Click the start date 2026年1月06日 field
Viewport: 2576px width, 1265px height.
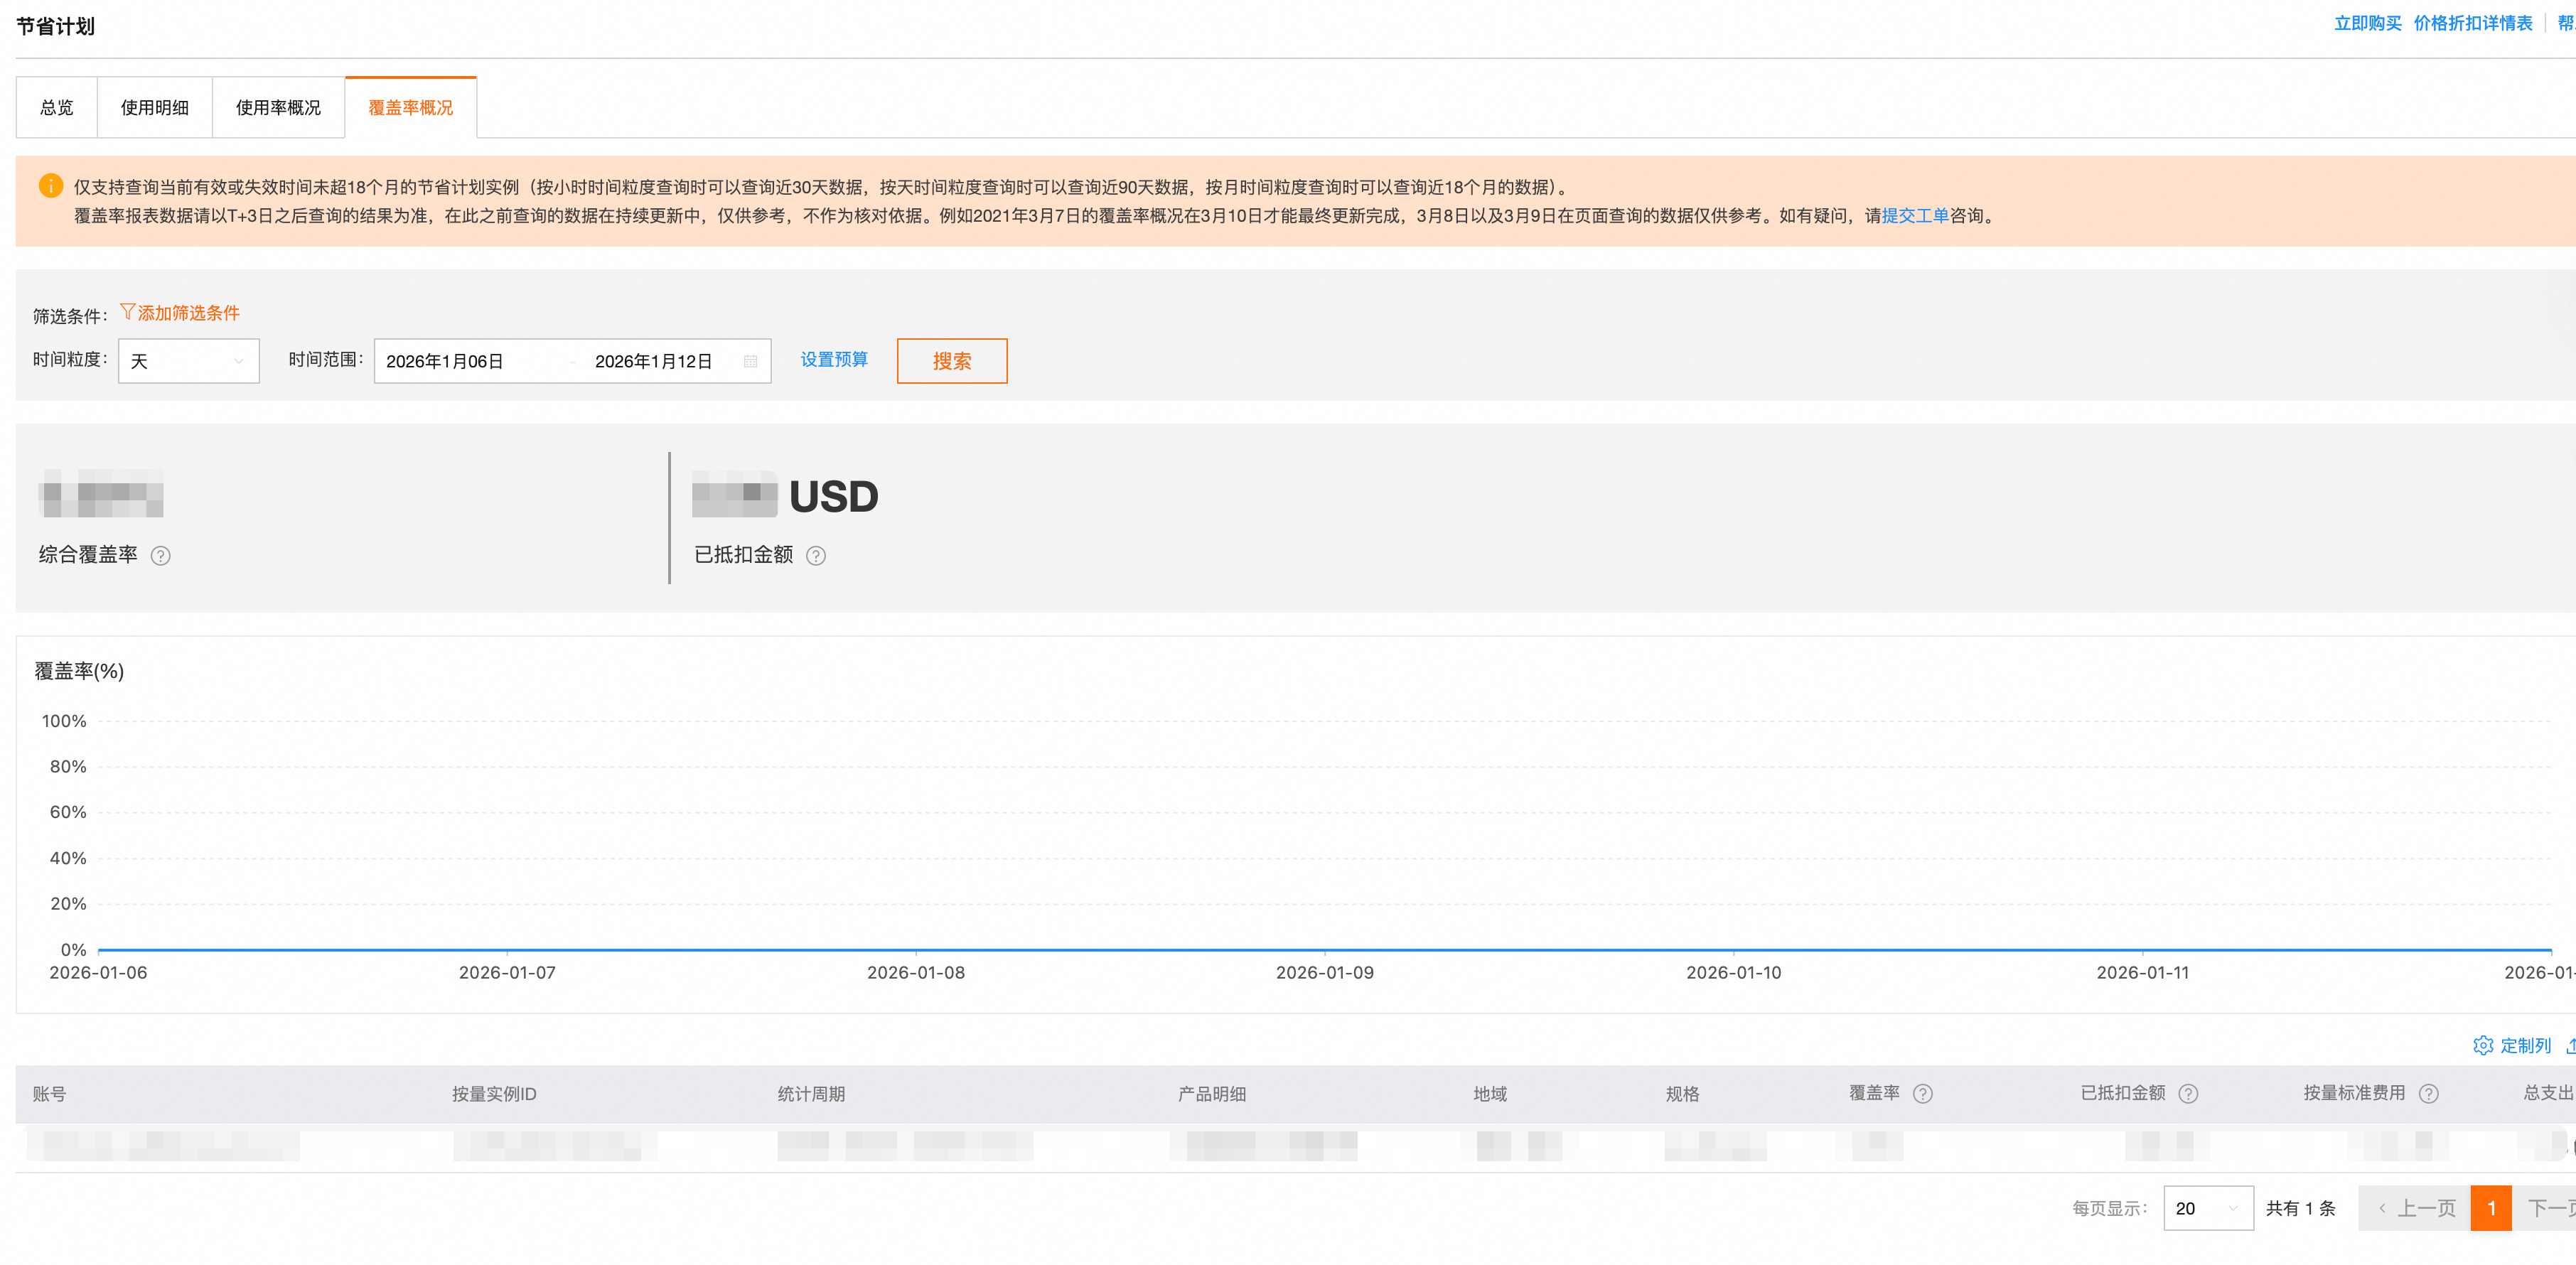click(445, 362)
